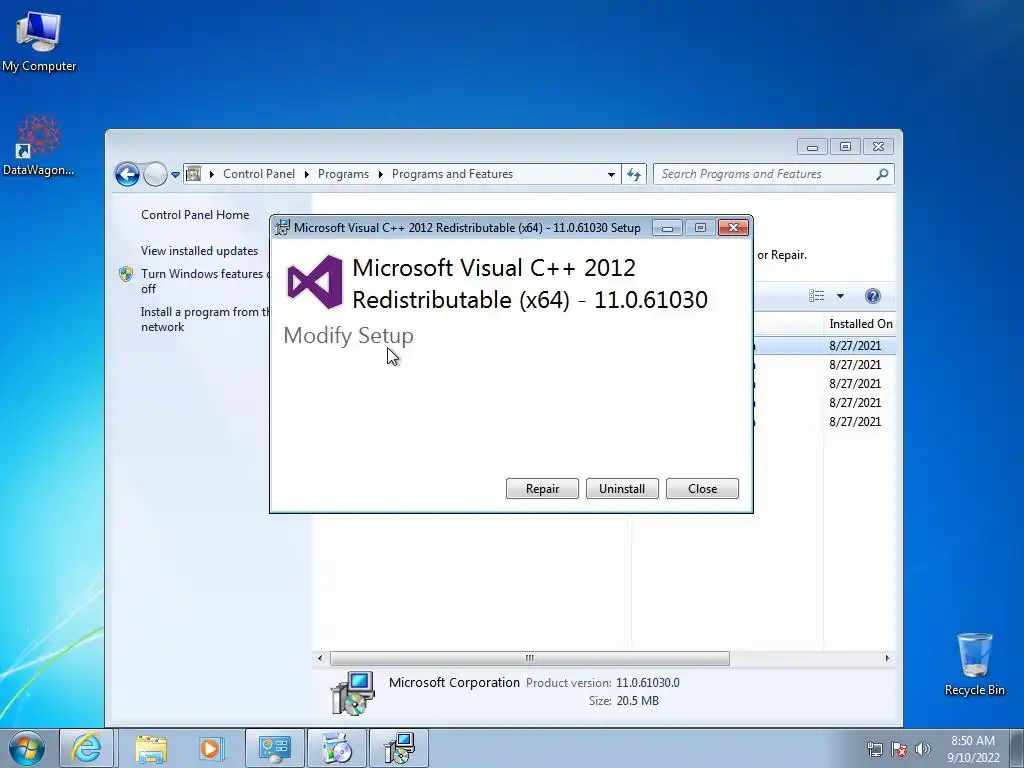Click the network icon in the system tray
The image size is (1024, 768).
[x=874, y=749]
